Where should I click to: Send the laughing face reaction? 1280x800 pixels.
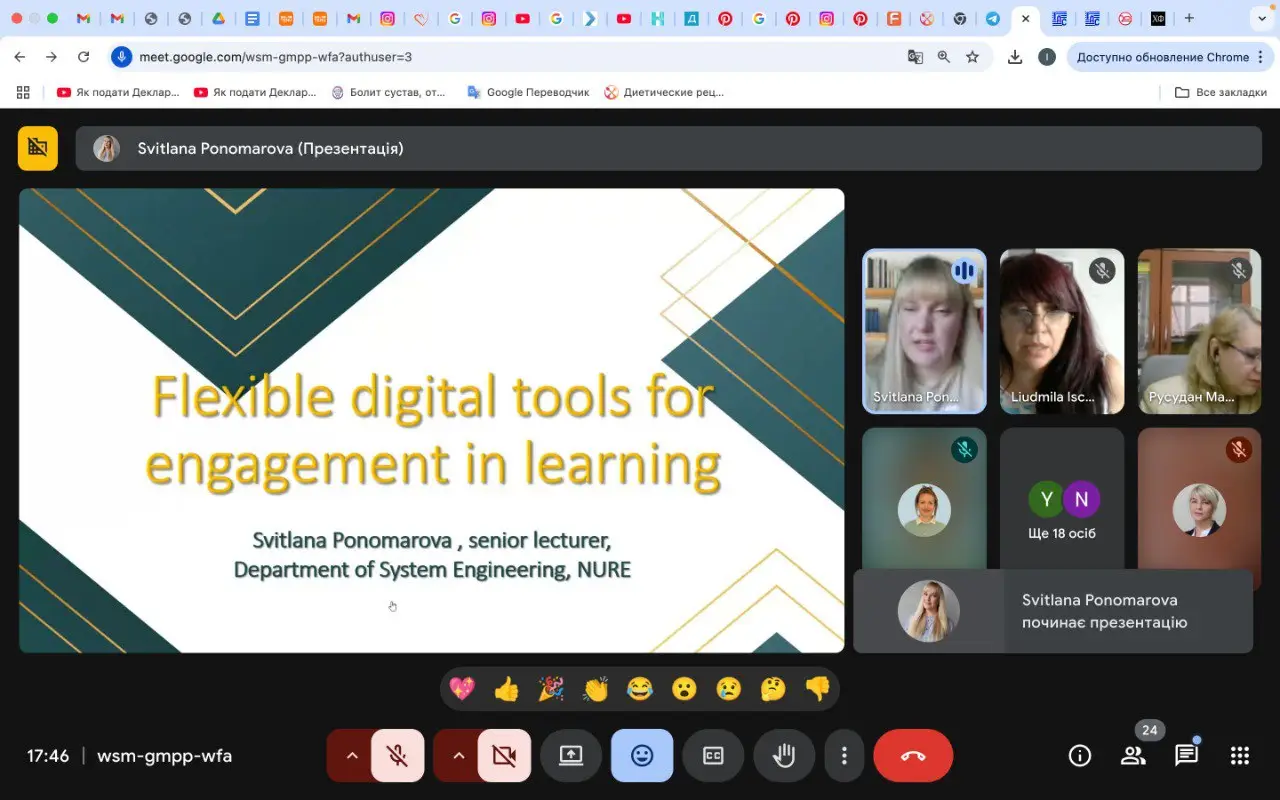(x=640, y=689)
